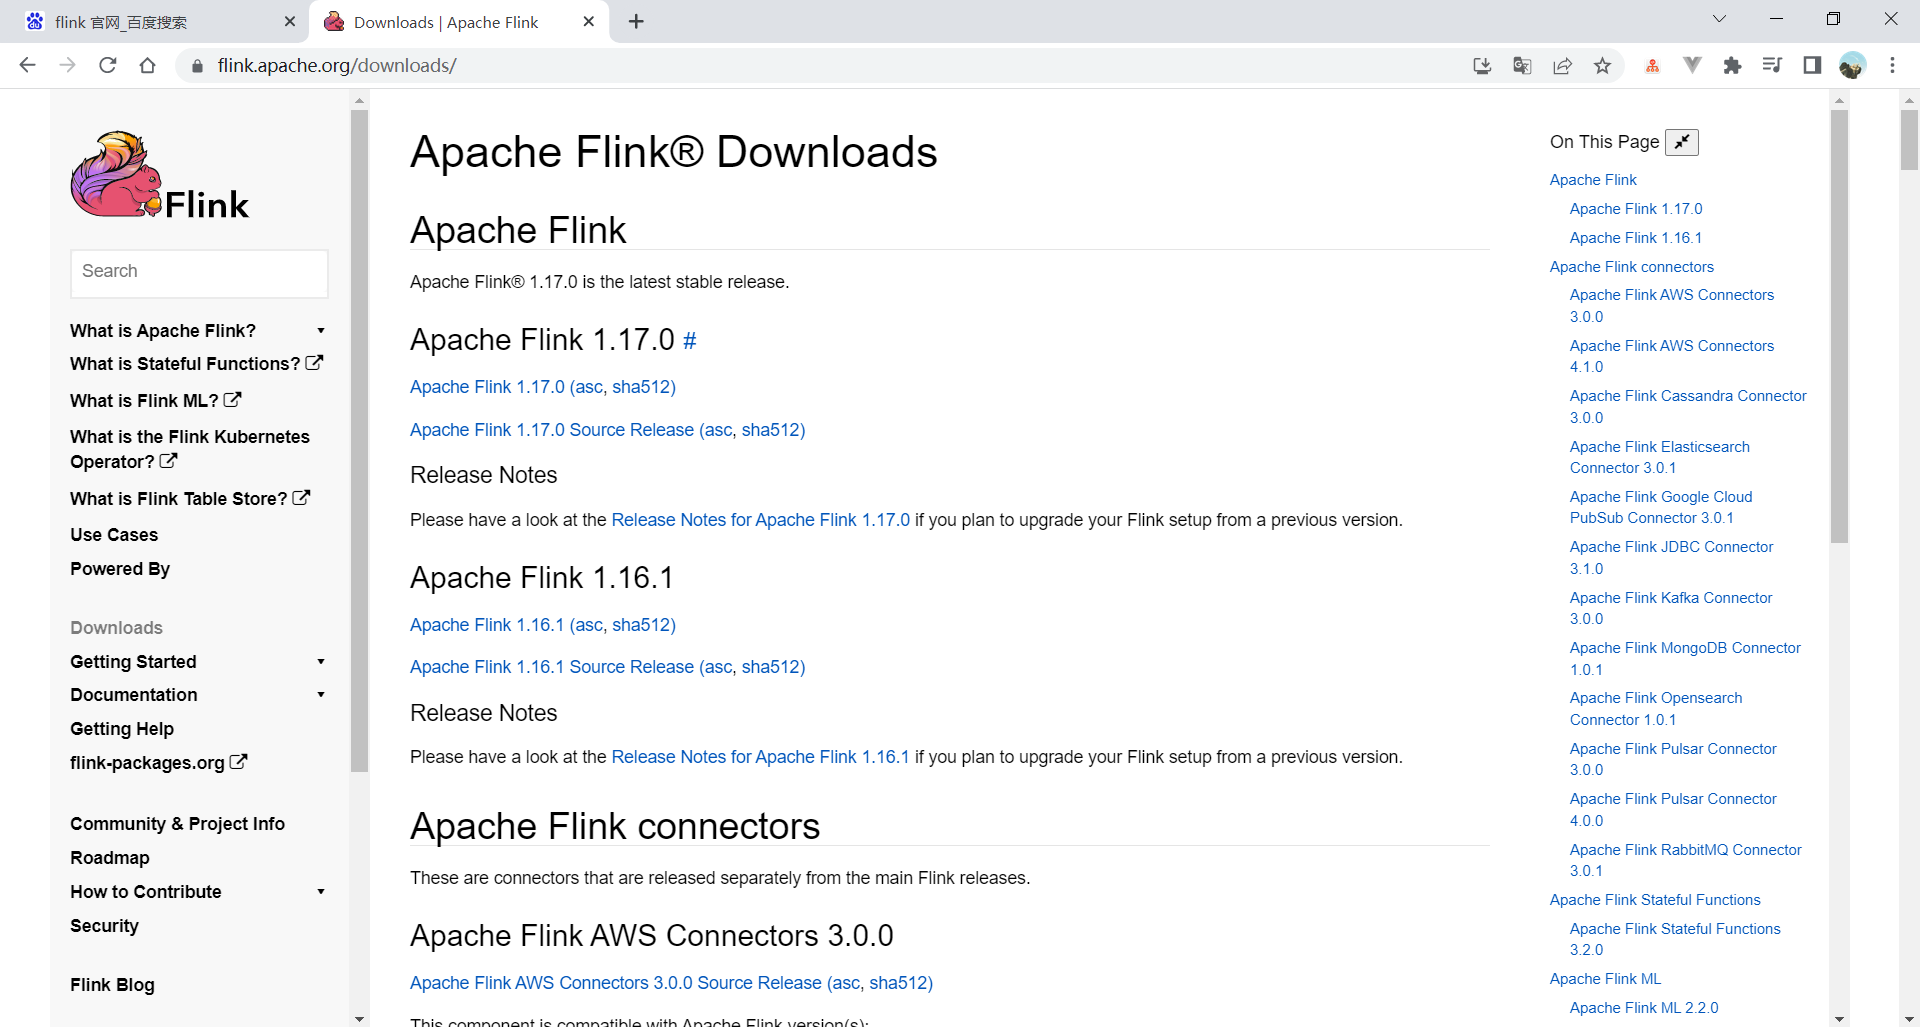Close the Downloads Apache Flink tab

tap(589, 21)
